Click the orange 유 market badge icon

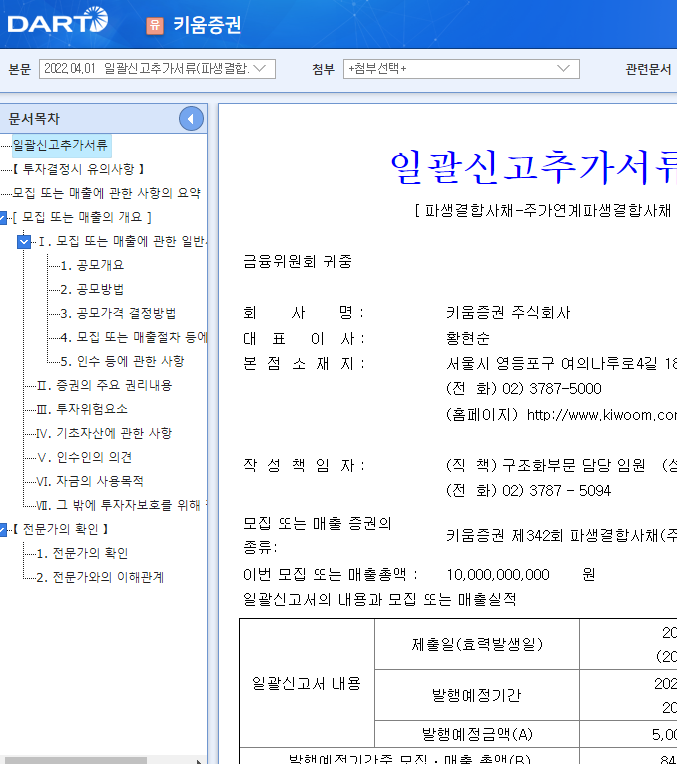coord(155,25)
